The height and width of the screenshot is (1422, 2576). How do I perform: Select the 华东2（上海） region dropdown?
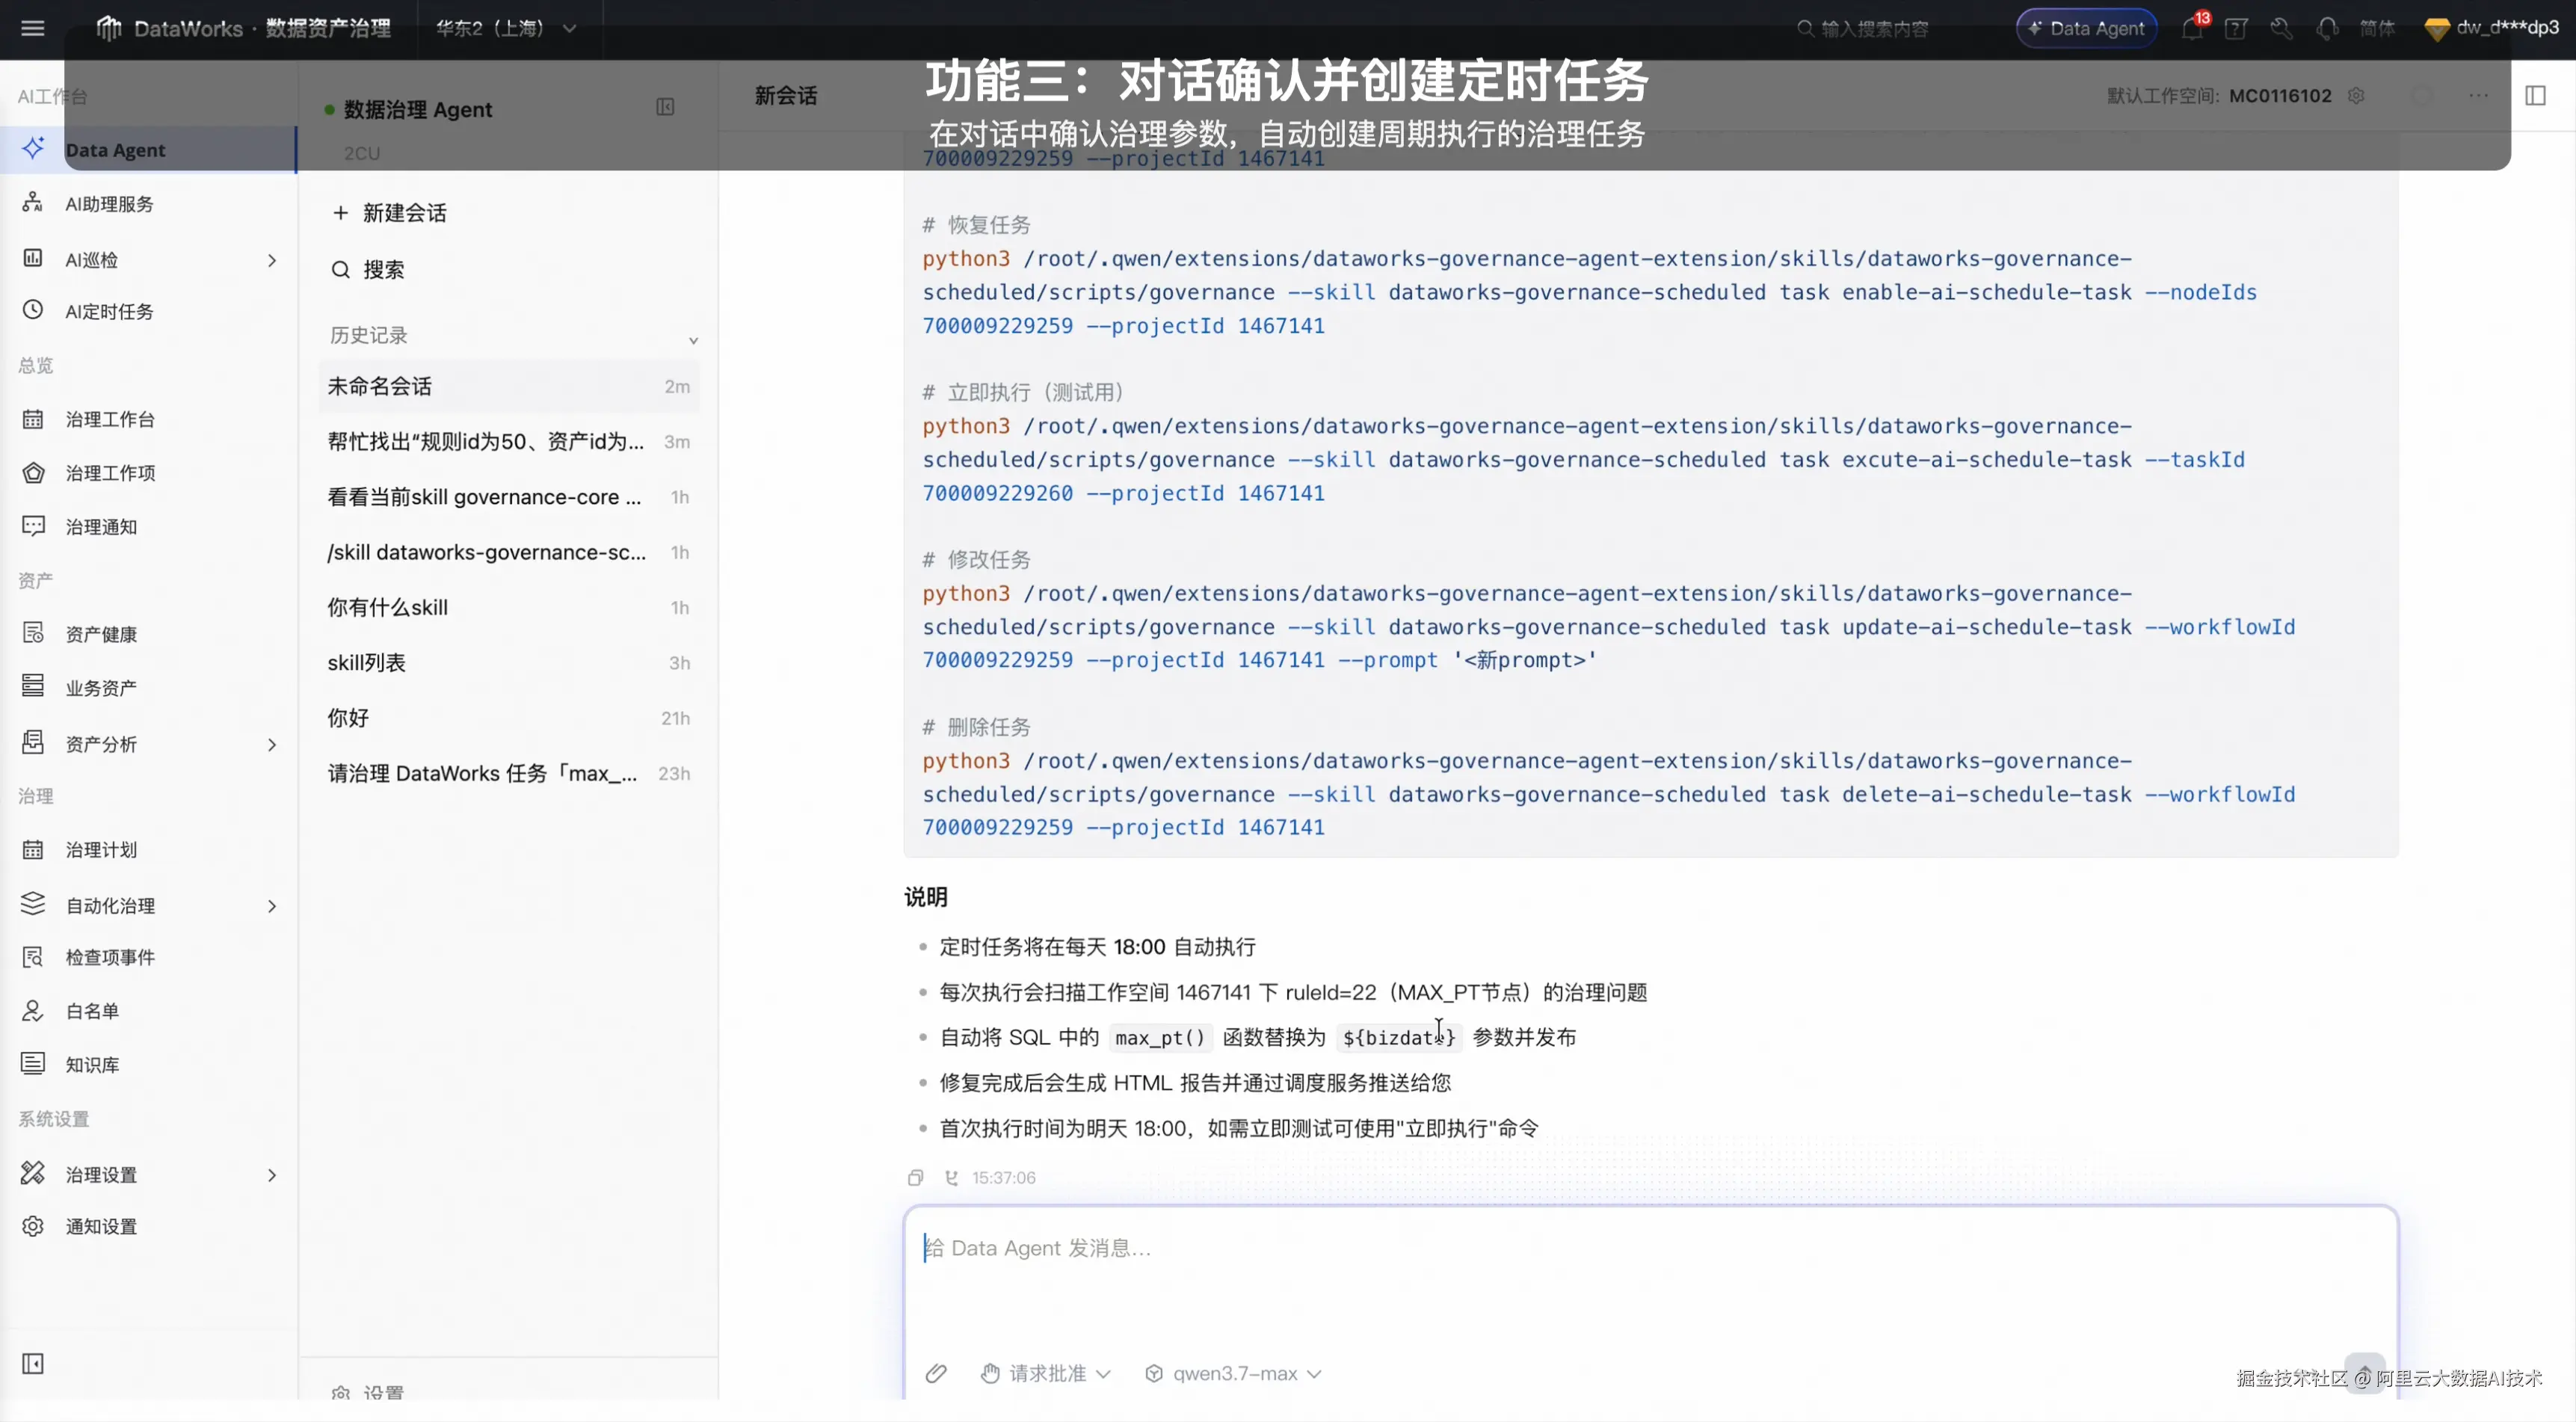(506, 28)
